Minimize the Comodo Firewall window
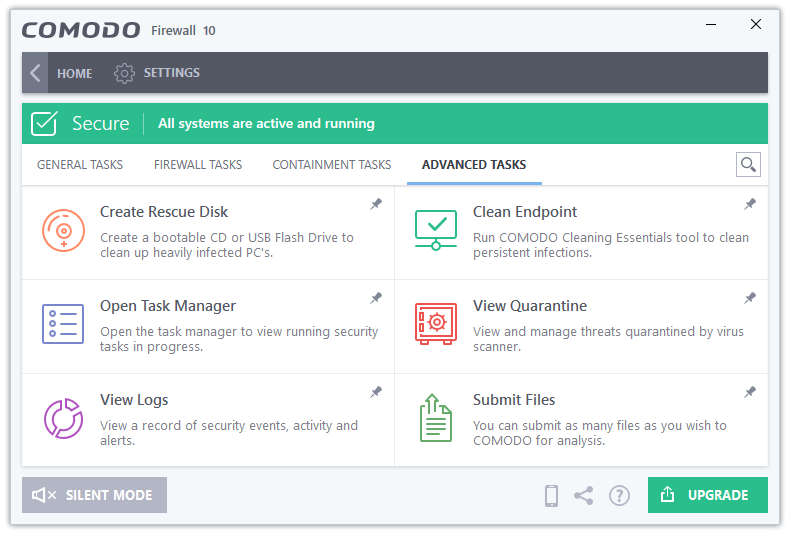This screenshot has width=789, height=533. tap(711, 24)
